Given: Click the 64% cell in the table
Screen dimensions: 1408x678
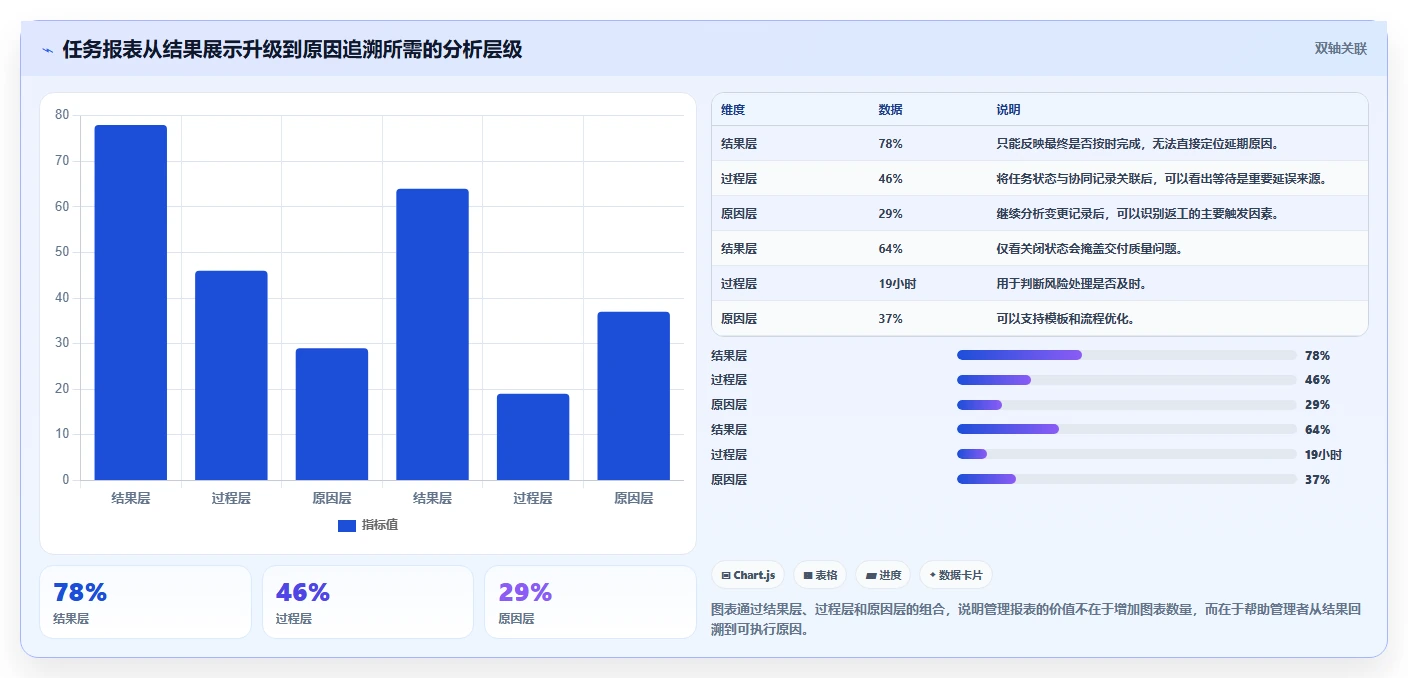Looking at the screenshot, I should point(891,249).
